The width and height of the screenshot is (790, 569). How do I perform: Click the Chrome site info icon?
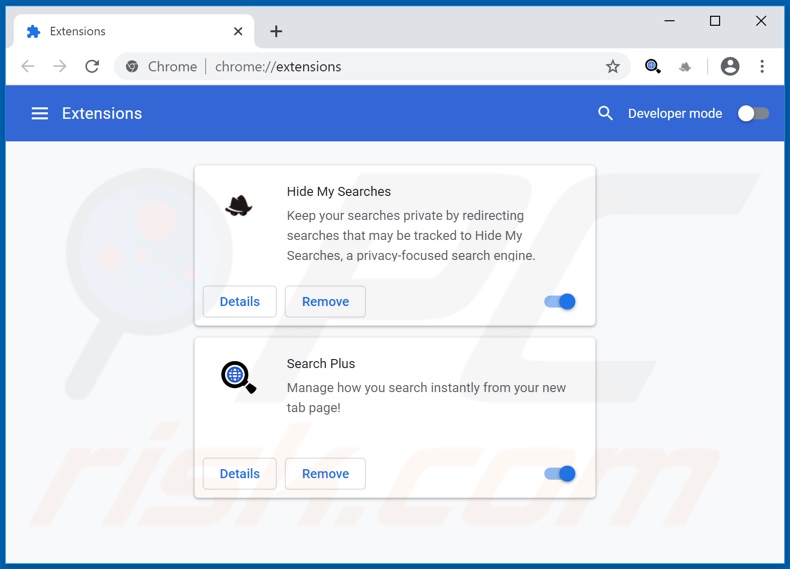click(132, 66)
